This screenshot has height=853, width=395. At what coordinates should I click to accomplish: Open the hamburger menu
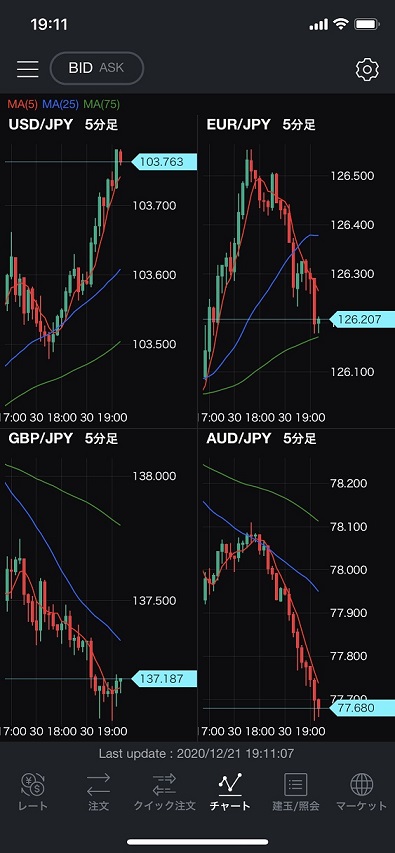point(28,69)
